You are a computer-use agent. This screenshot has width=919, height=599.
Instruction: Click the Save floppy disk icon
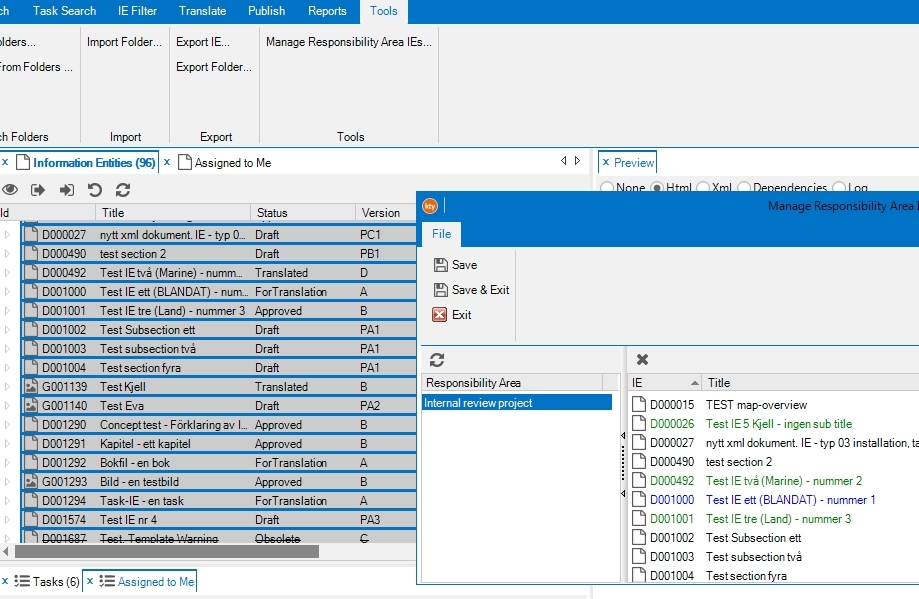(440, 265)
